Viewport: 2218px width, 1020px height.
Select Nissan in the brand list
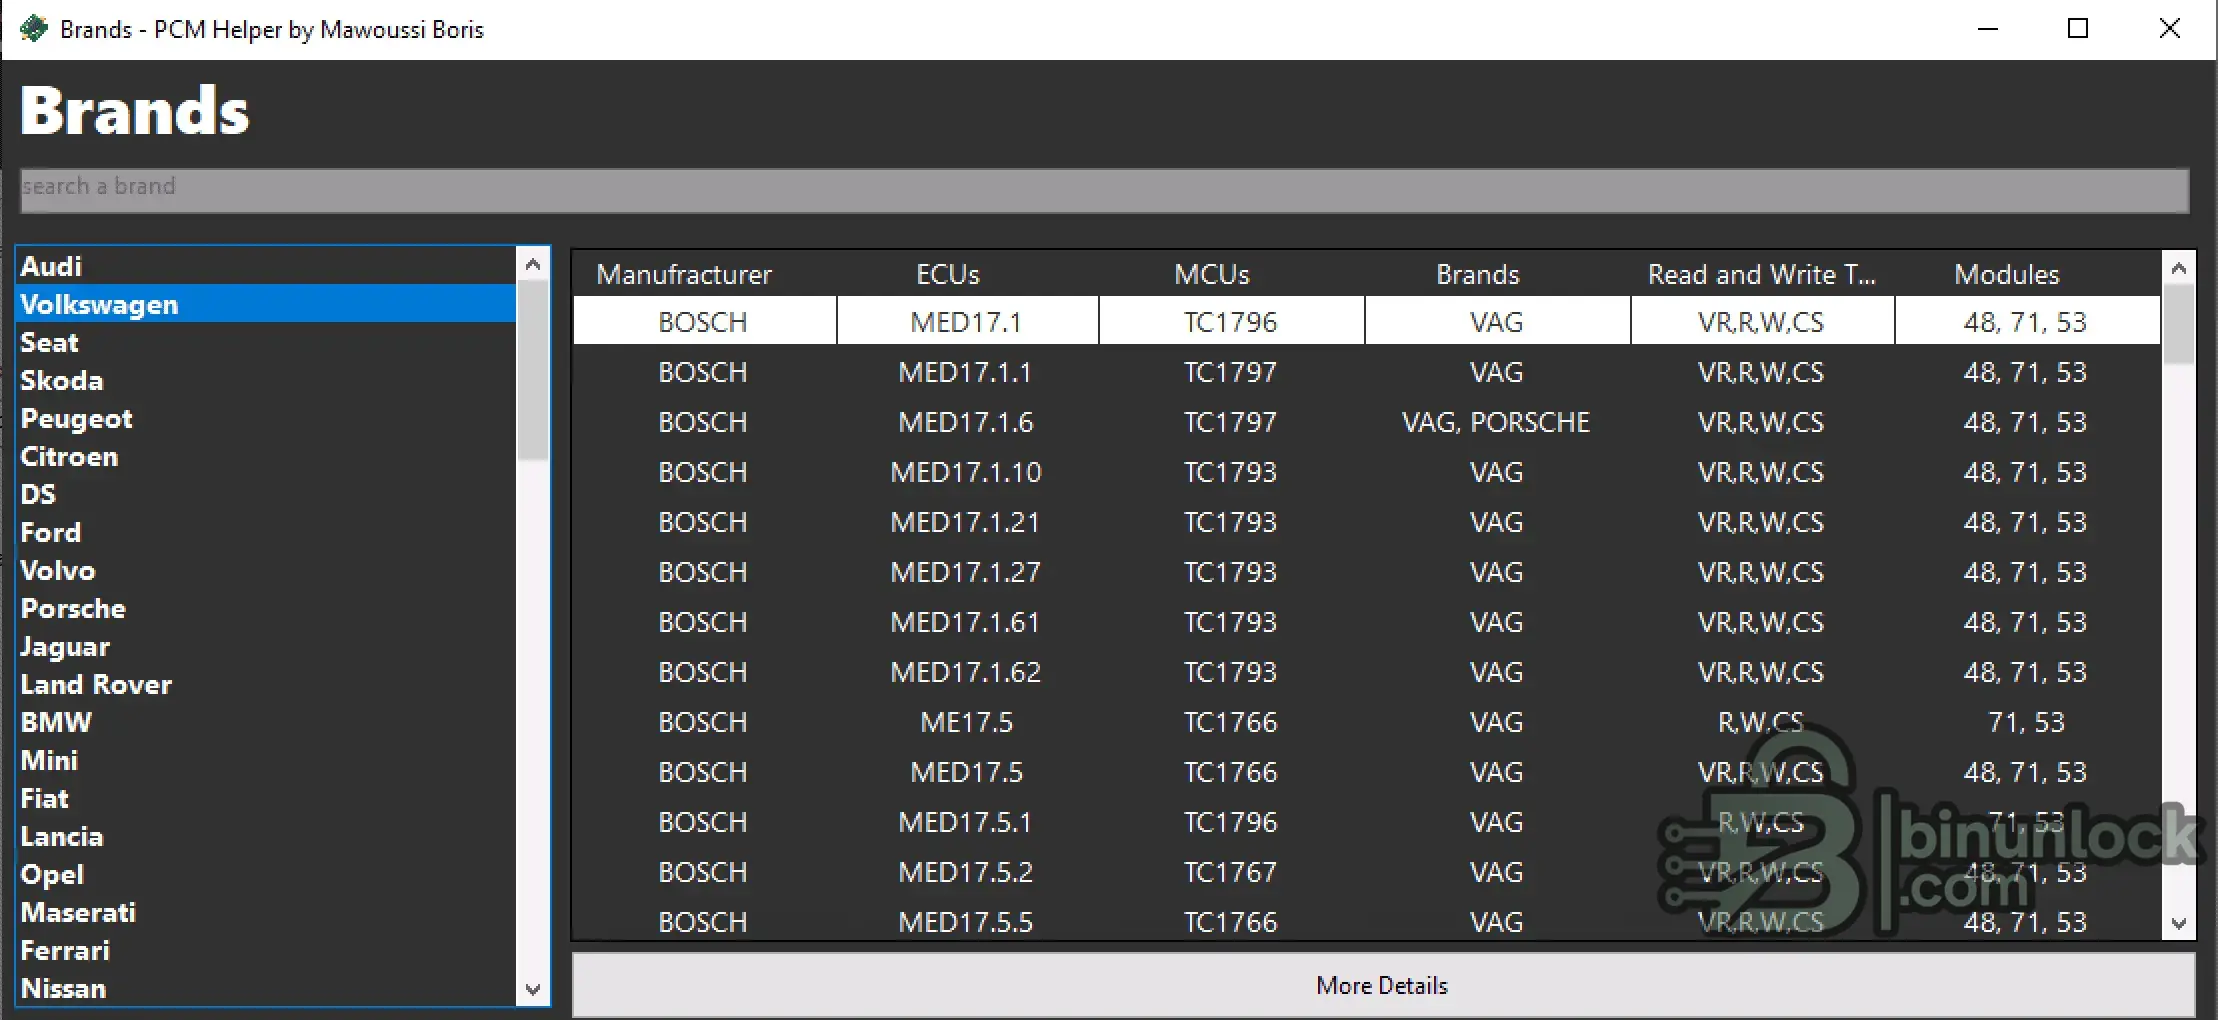266,988
